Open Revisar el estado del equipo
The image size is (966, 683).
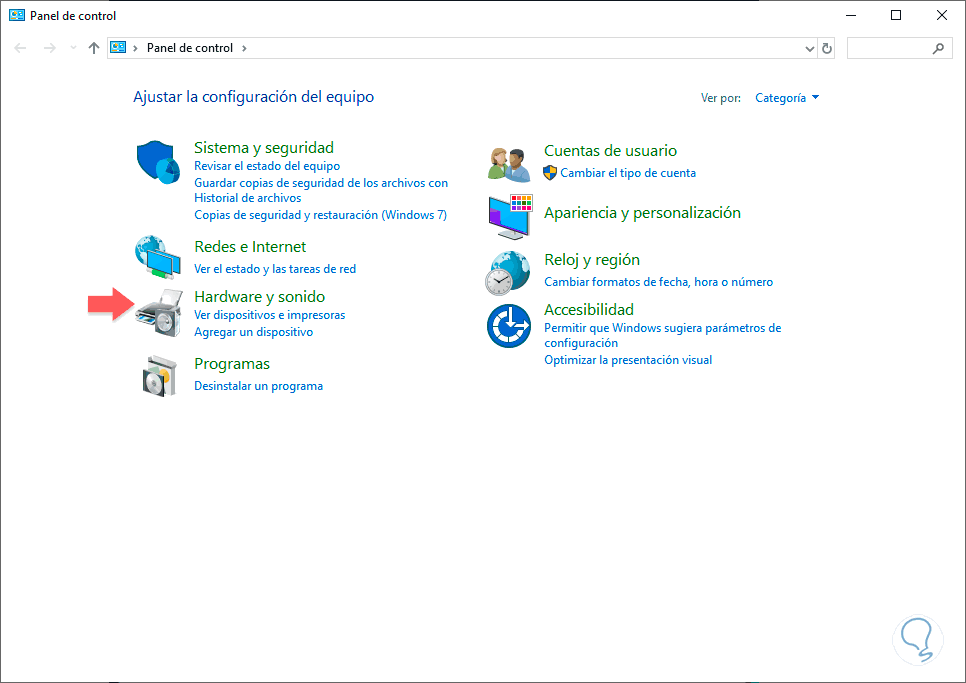267,166
